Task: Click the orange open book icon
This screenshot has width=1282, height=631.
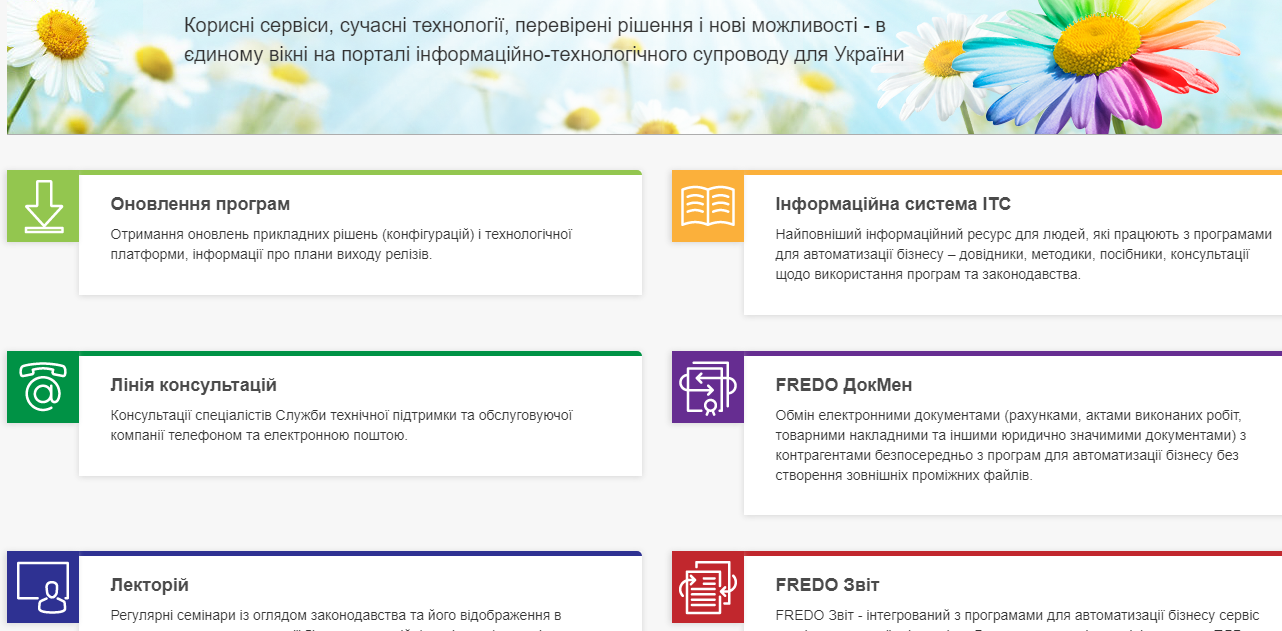Action: [x=708, y=206]
